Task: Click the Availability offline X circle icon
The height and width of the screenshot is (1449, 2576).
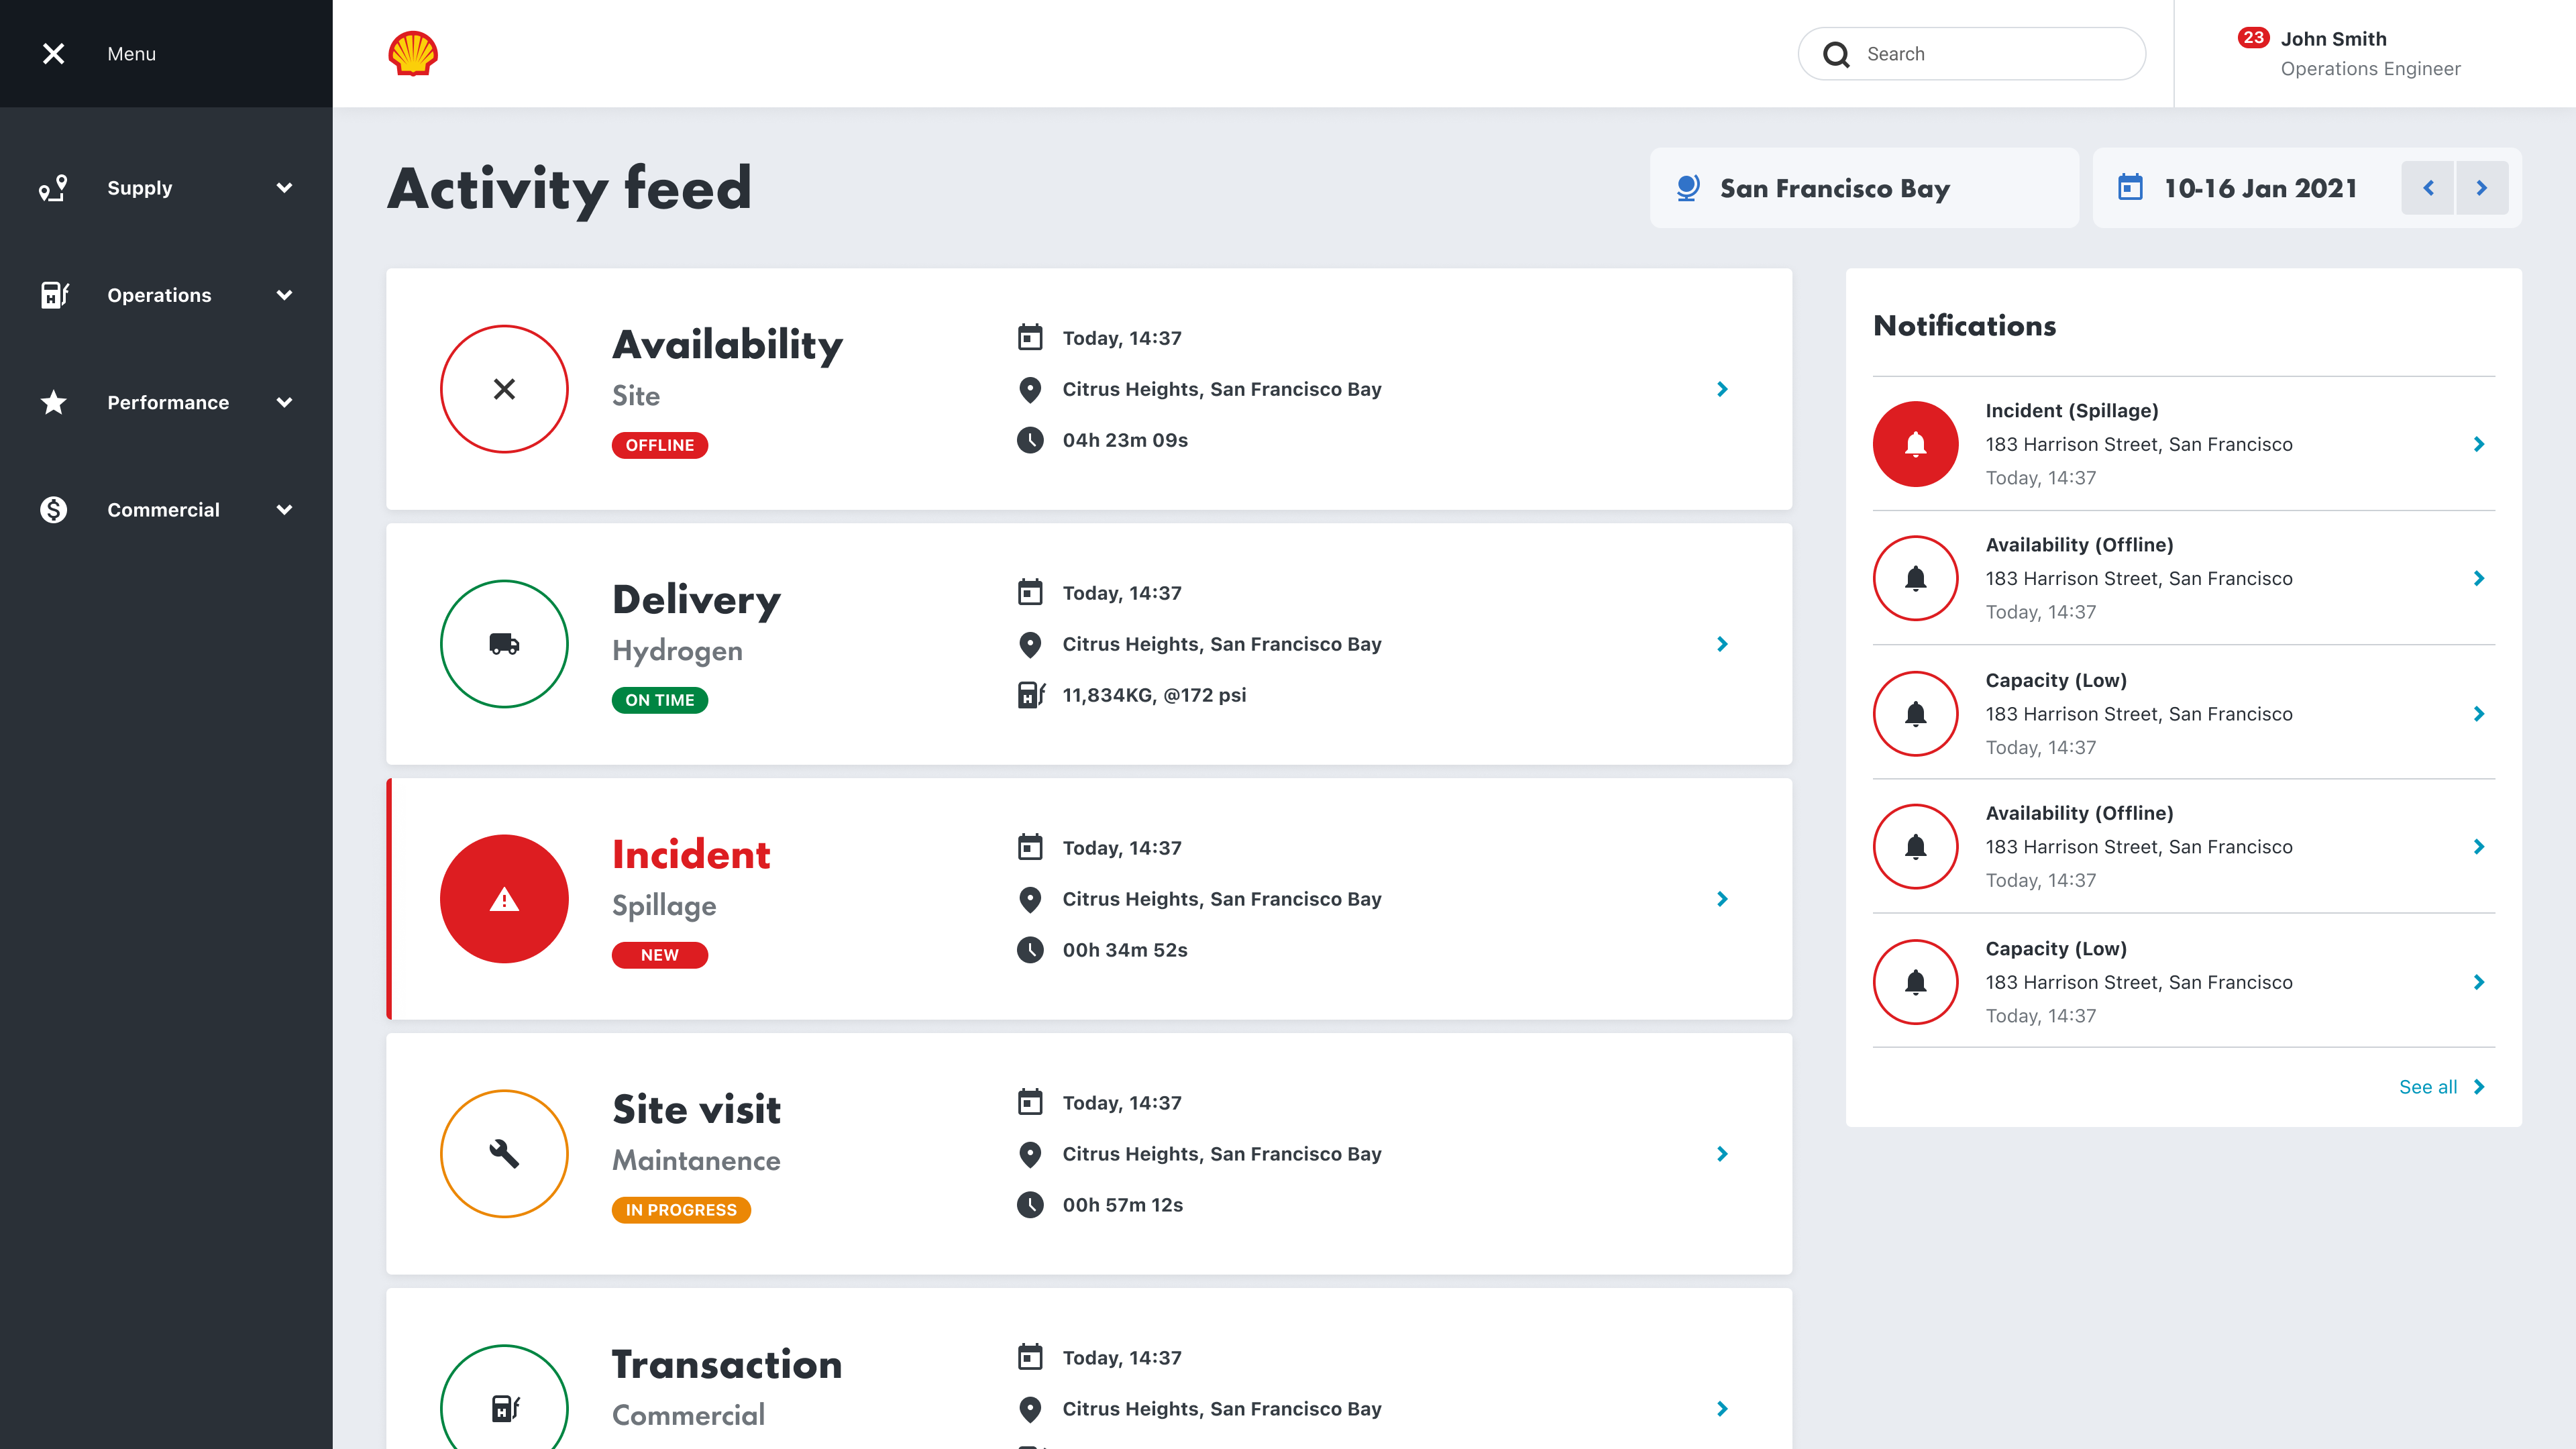Action: pyautogui.click(x=504, y=389)
